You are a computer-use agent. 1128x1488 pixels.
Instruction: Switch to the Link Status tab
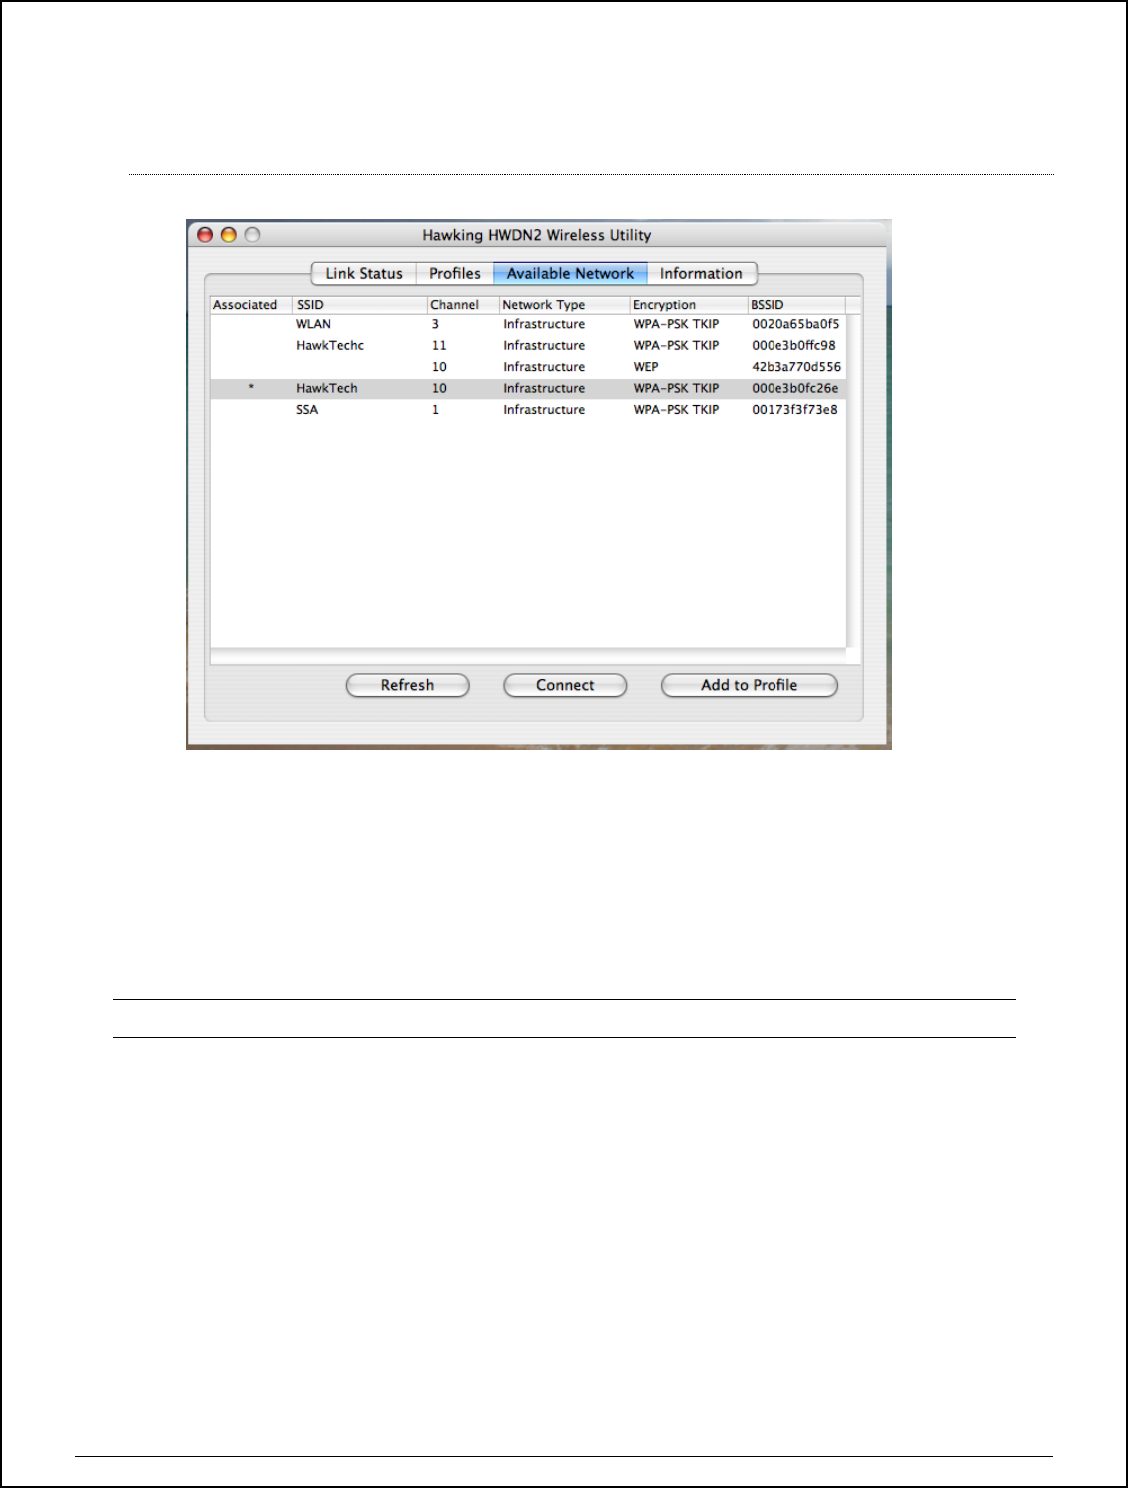(364, 273)
